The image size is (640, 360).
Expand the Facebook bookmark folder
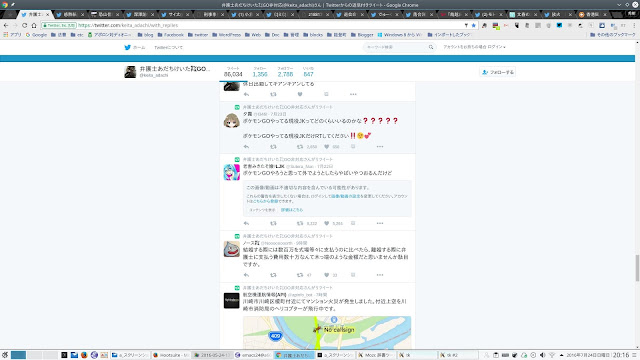171,35
